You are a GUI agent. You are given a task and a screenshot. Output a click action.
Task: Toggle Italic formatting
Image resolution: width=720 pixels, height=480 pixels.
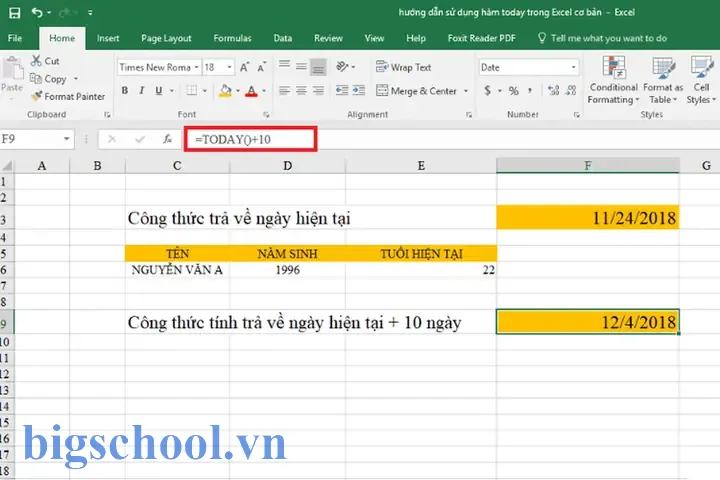tap(141, 90)
